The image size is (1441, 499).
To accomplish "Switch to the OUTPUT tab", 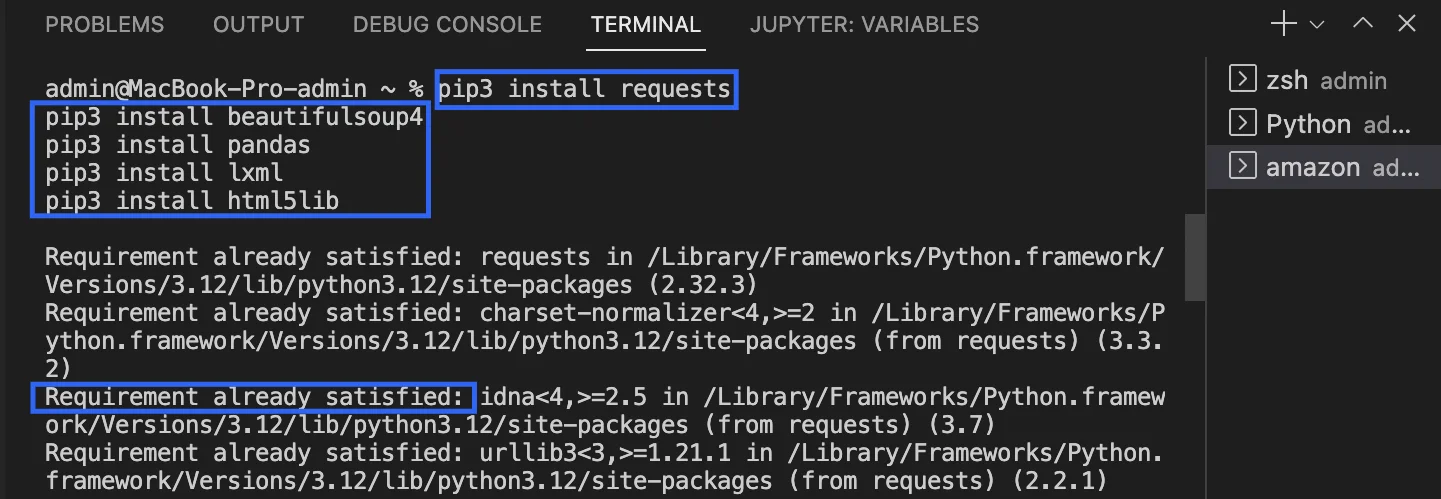I will 259,25.
